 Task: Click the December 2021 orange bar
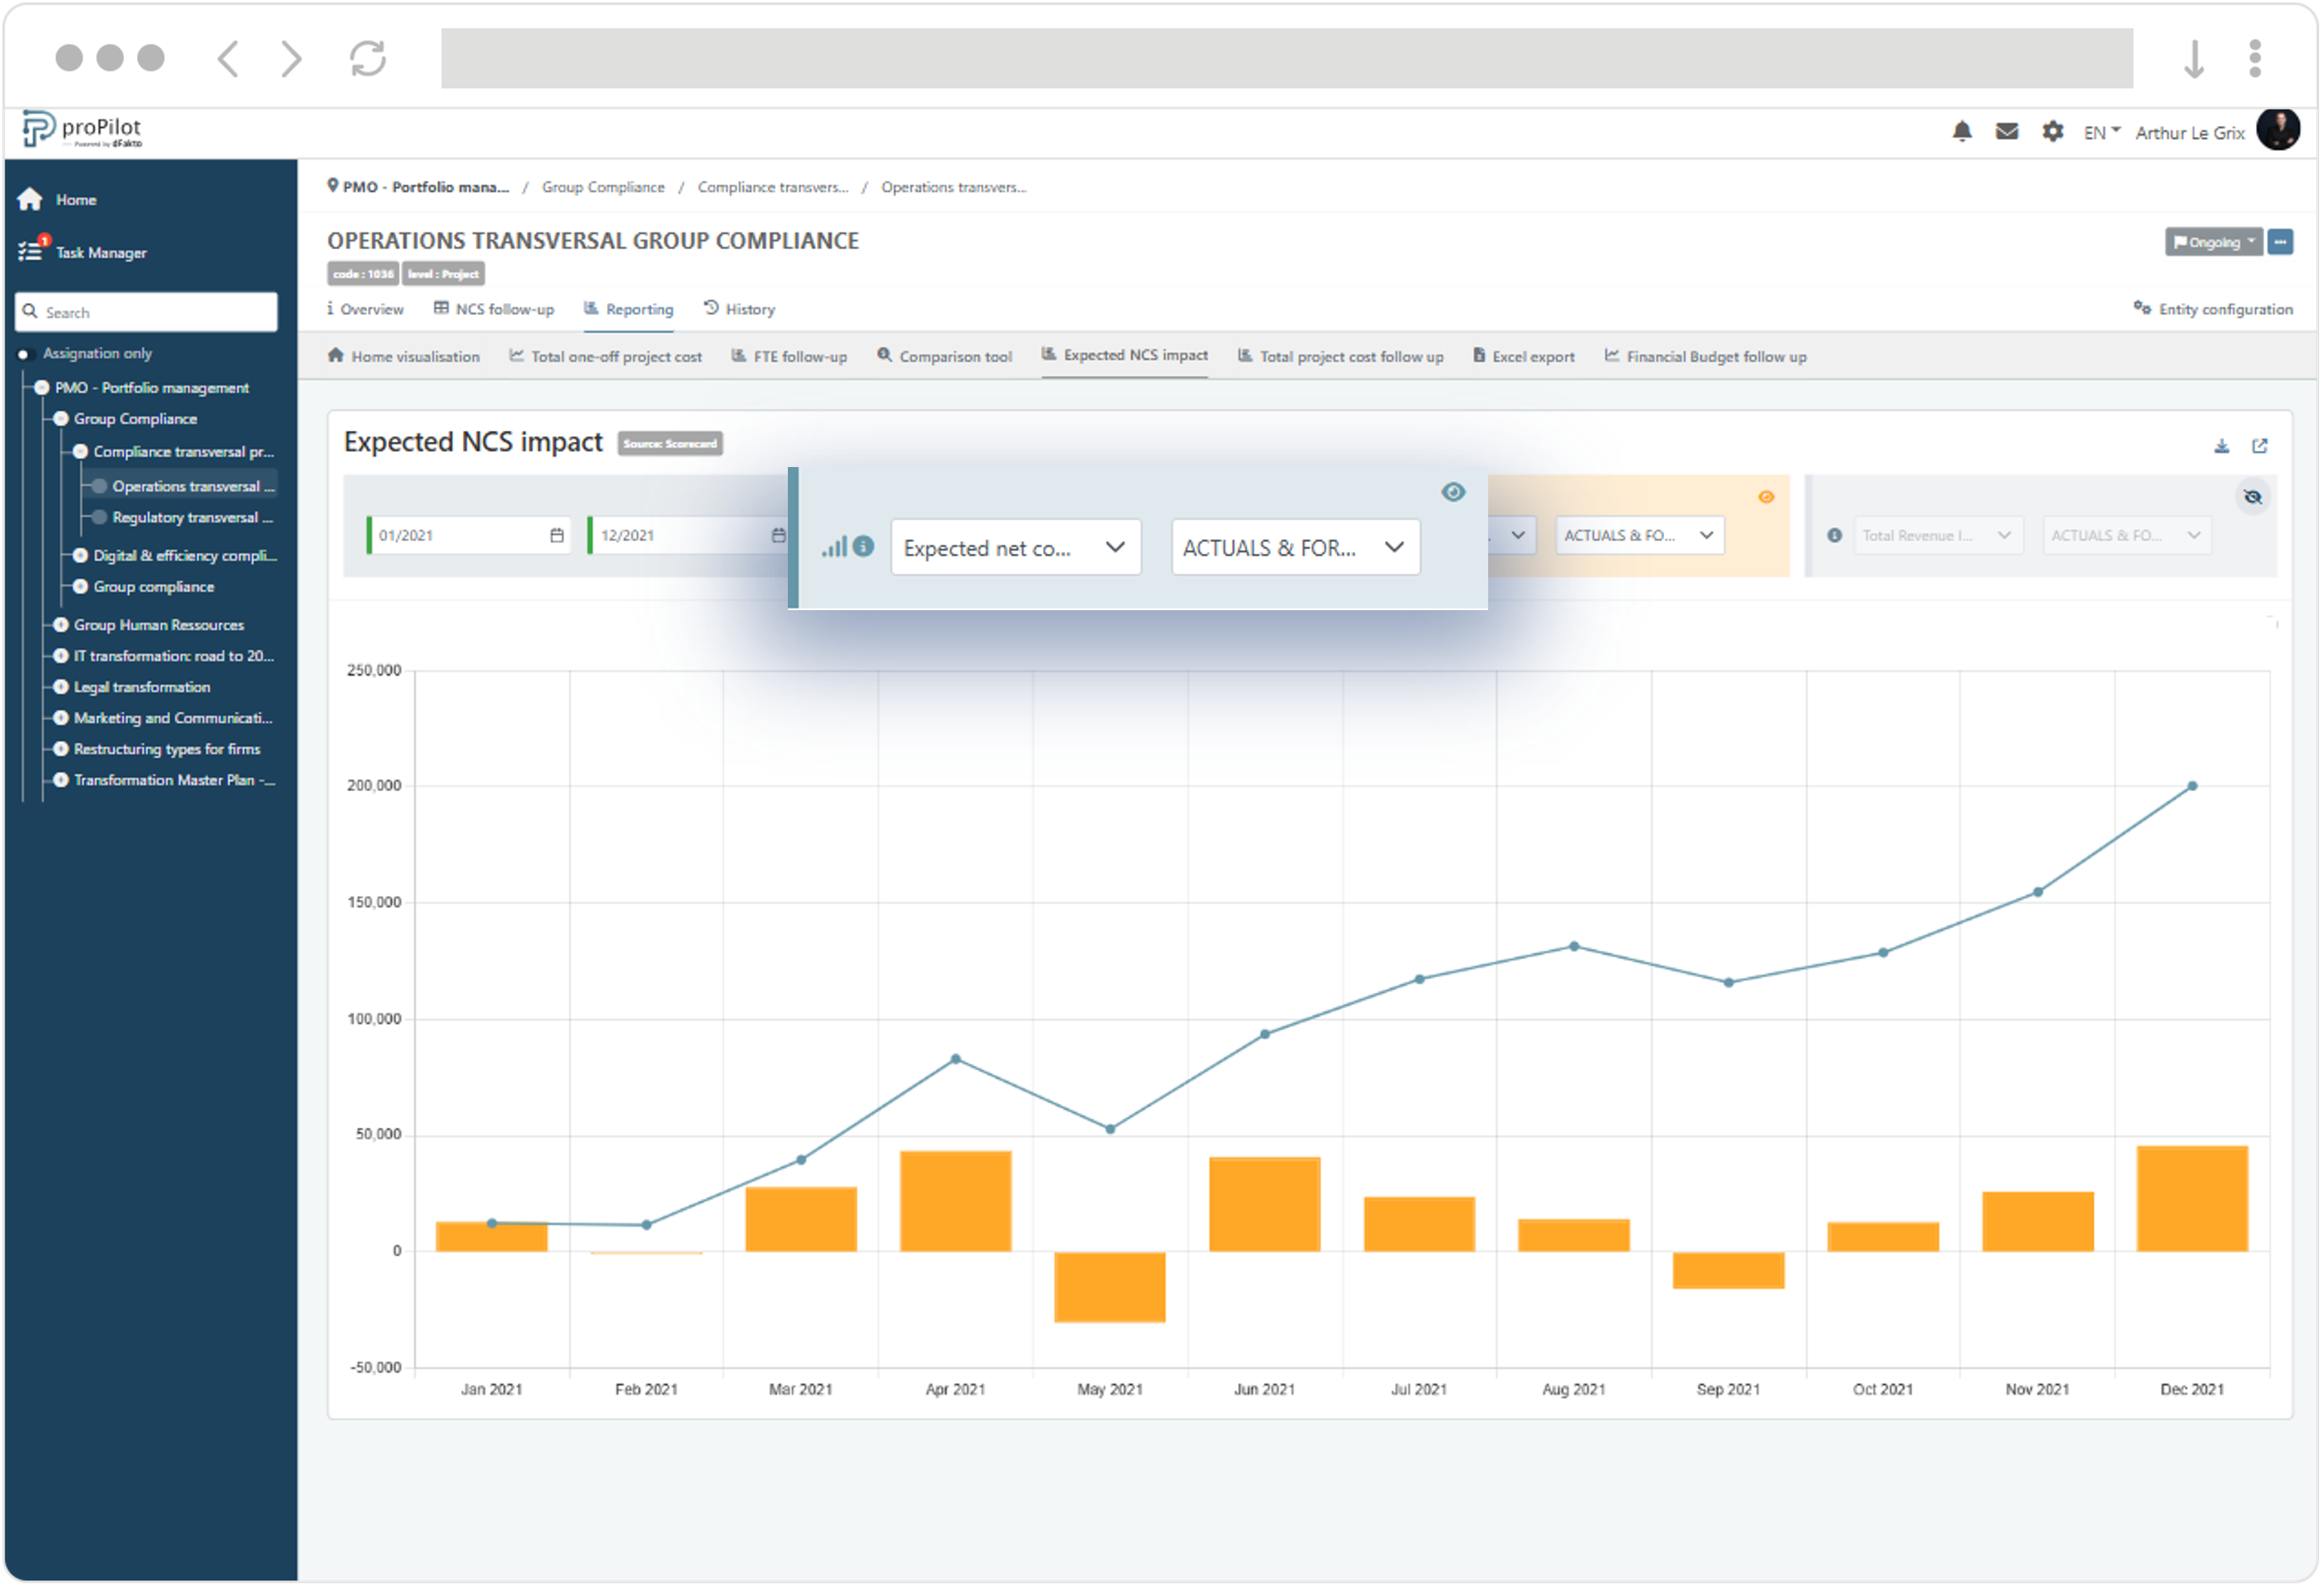[2191, 1200]
